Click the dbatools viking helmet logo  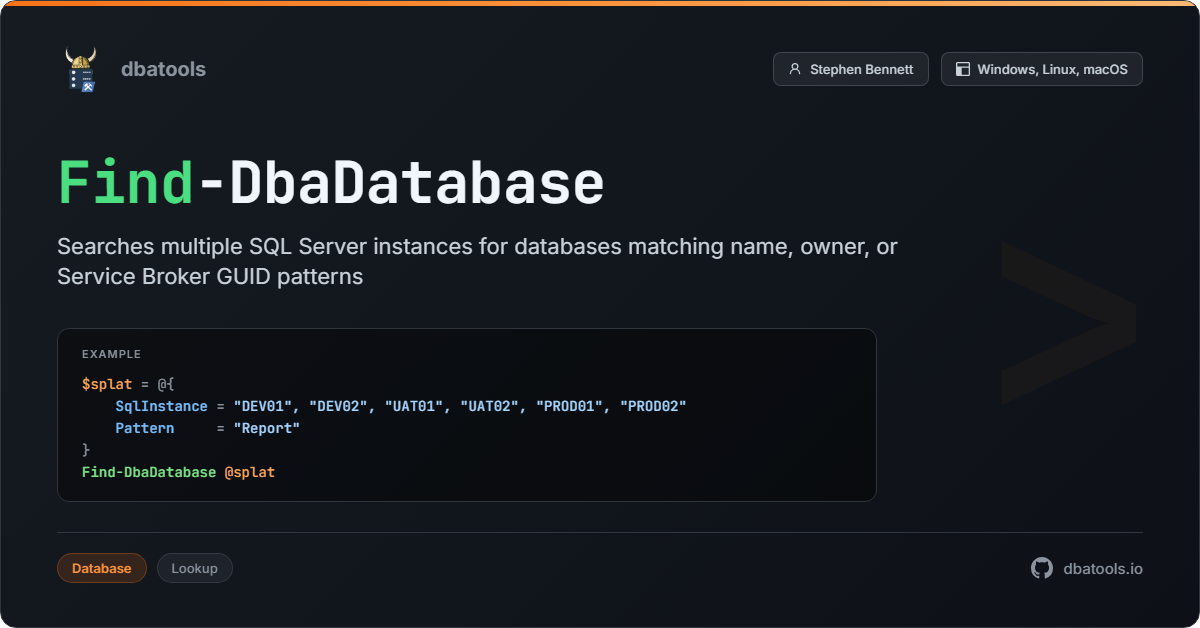point(81,69)
